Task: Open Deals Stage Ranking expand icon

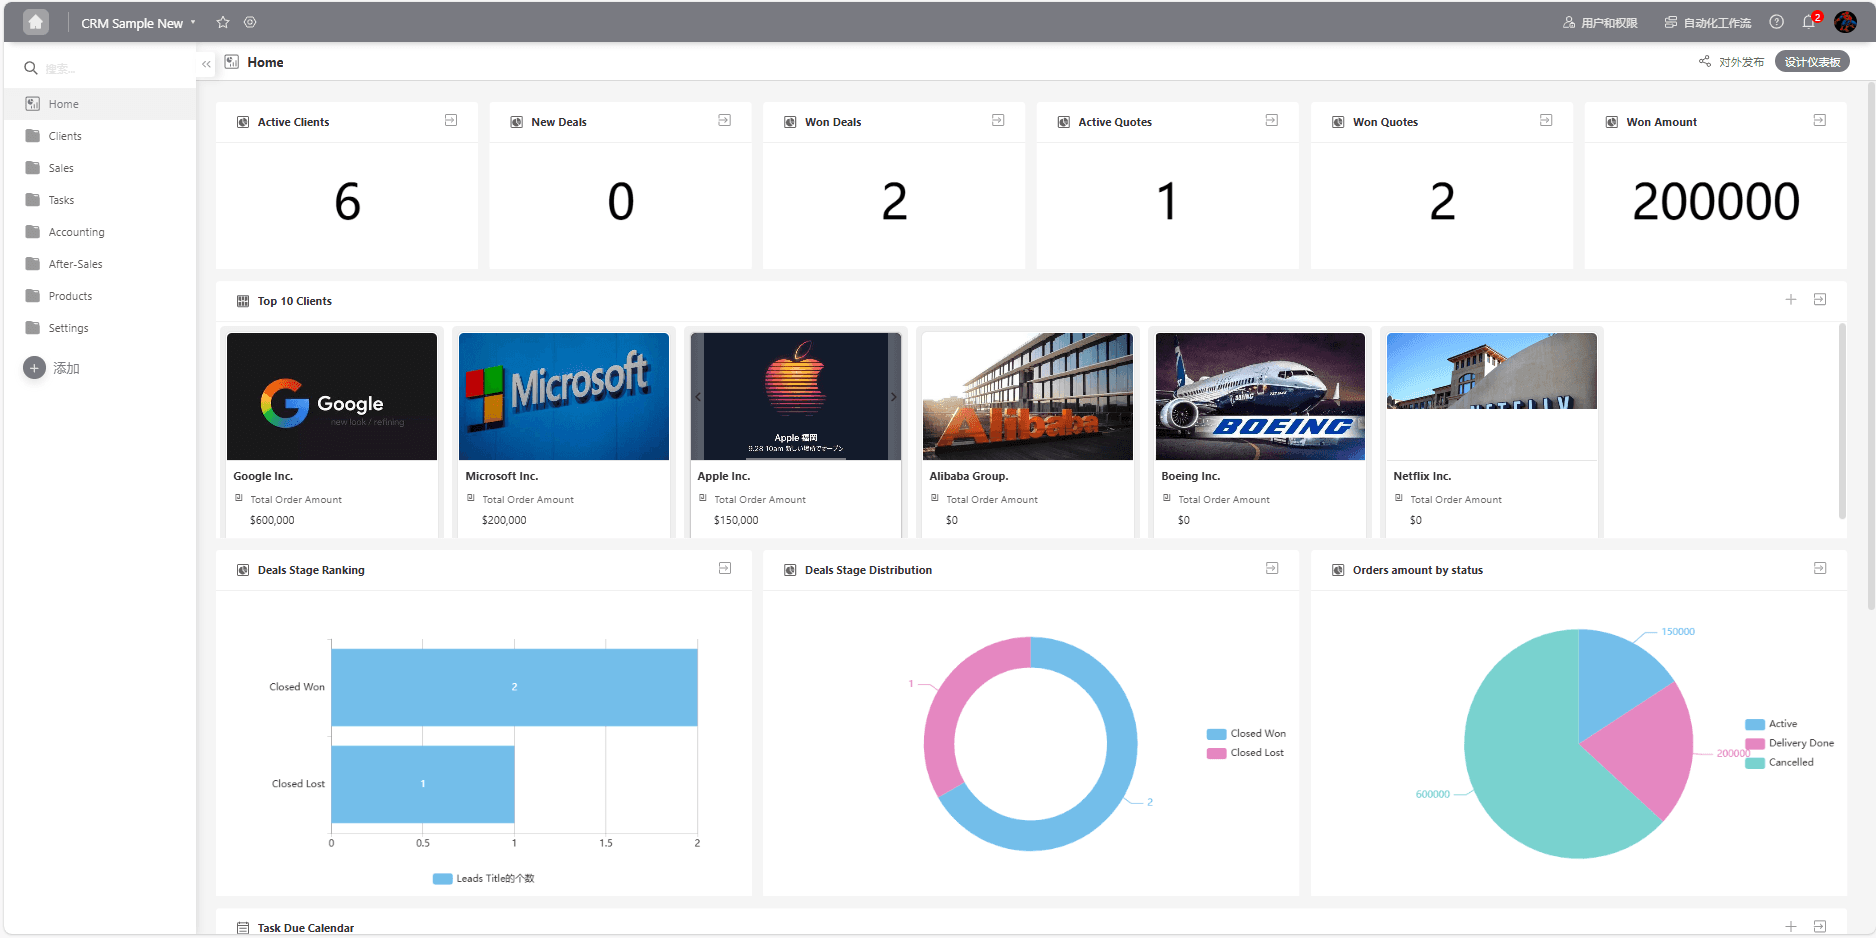Action: [725, 568]
